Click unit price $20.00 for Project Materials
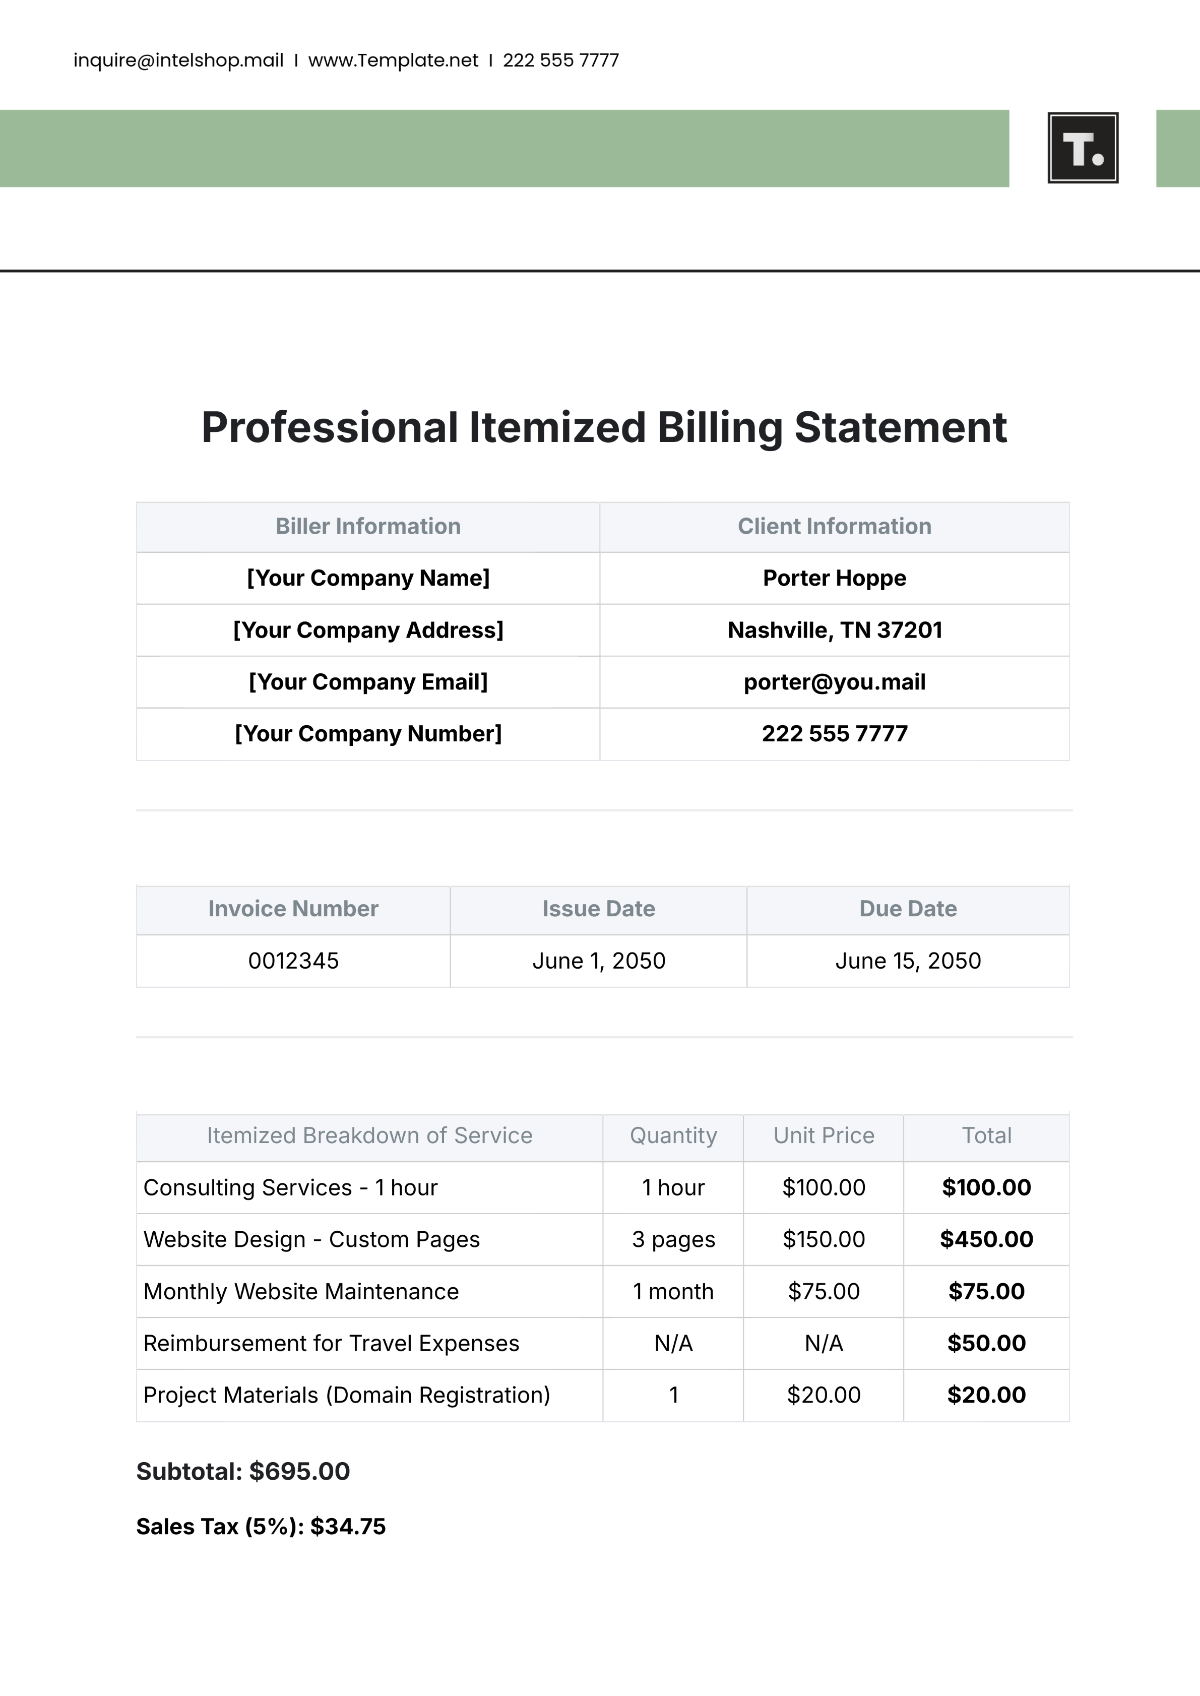Screen dimensions: 1200x1696 [824, 1396]
